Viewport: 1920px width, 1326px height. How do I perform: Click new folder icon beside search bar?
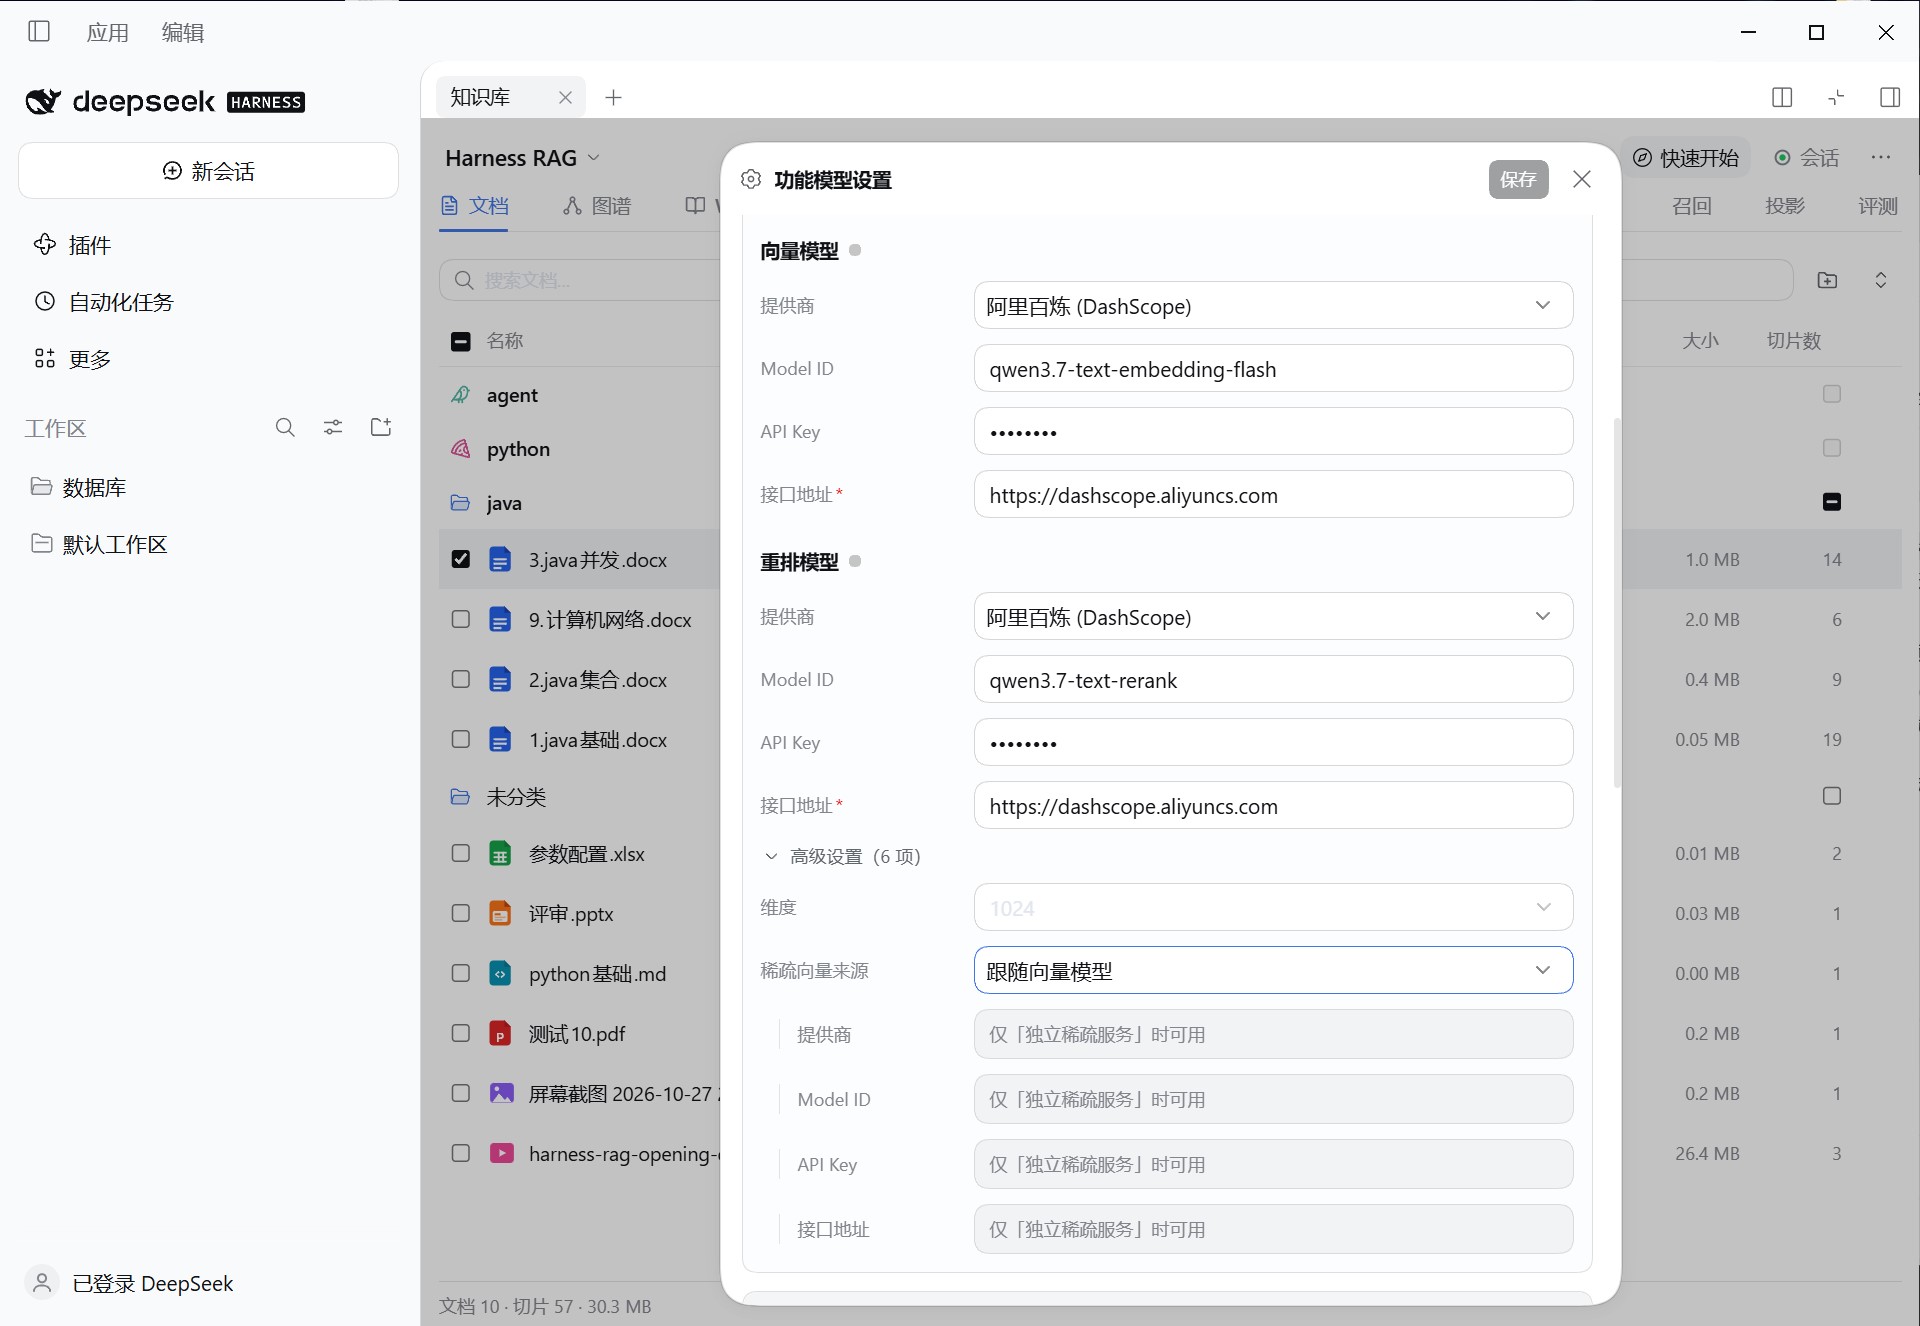[1827, 280]
